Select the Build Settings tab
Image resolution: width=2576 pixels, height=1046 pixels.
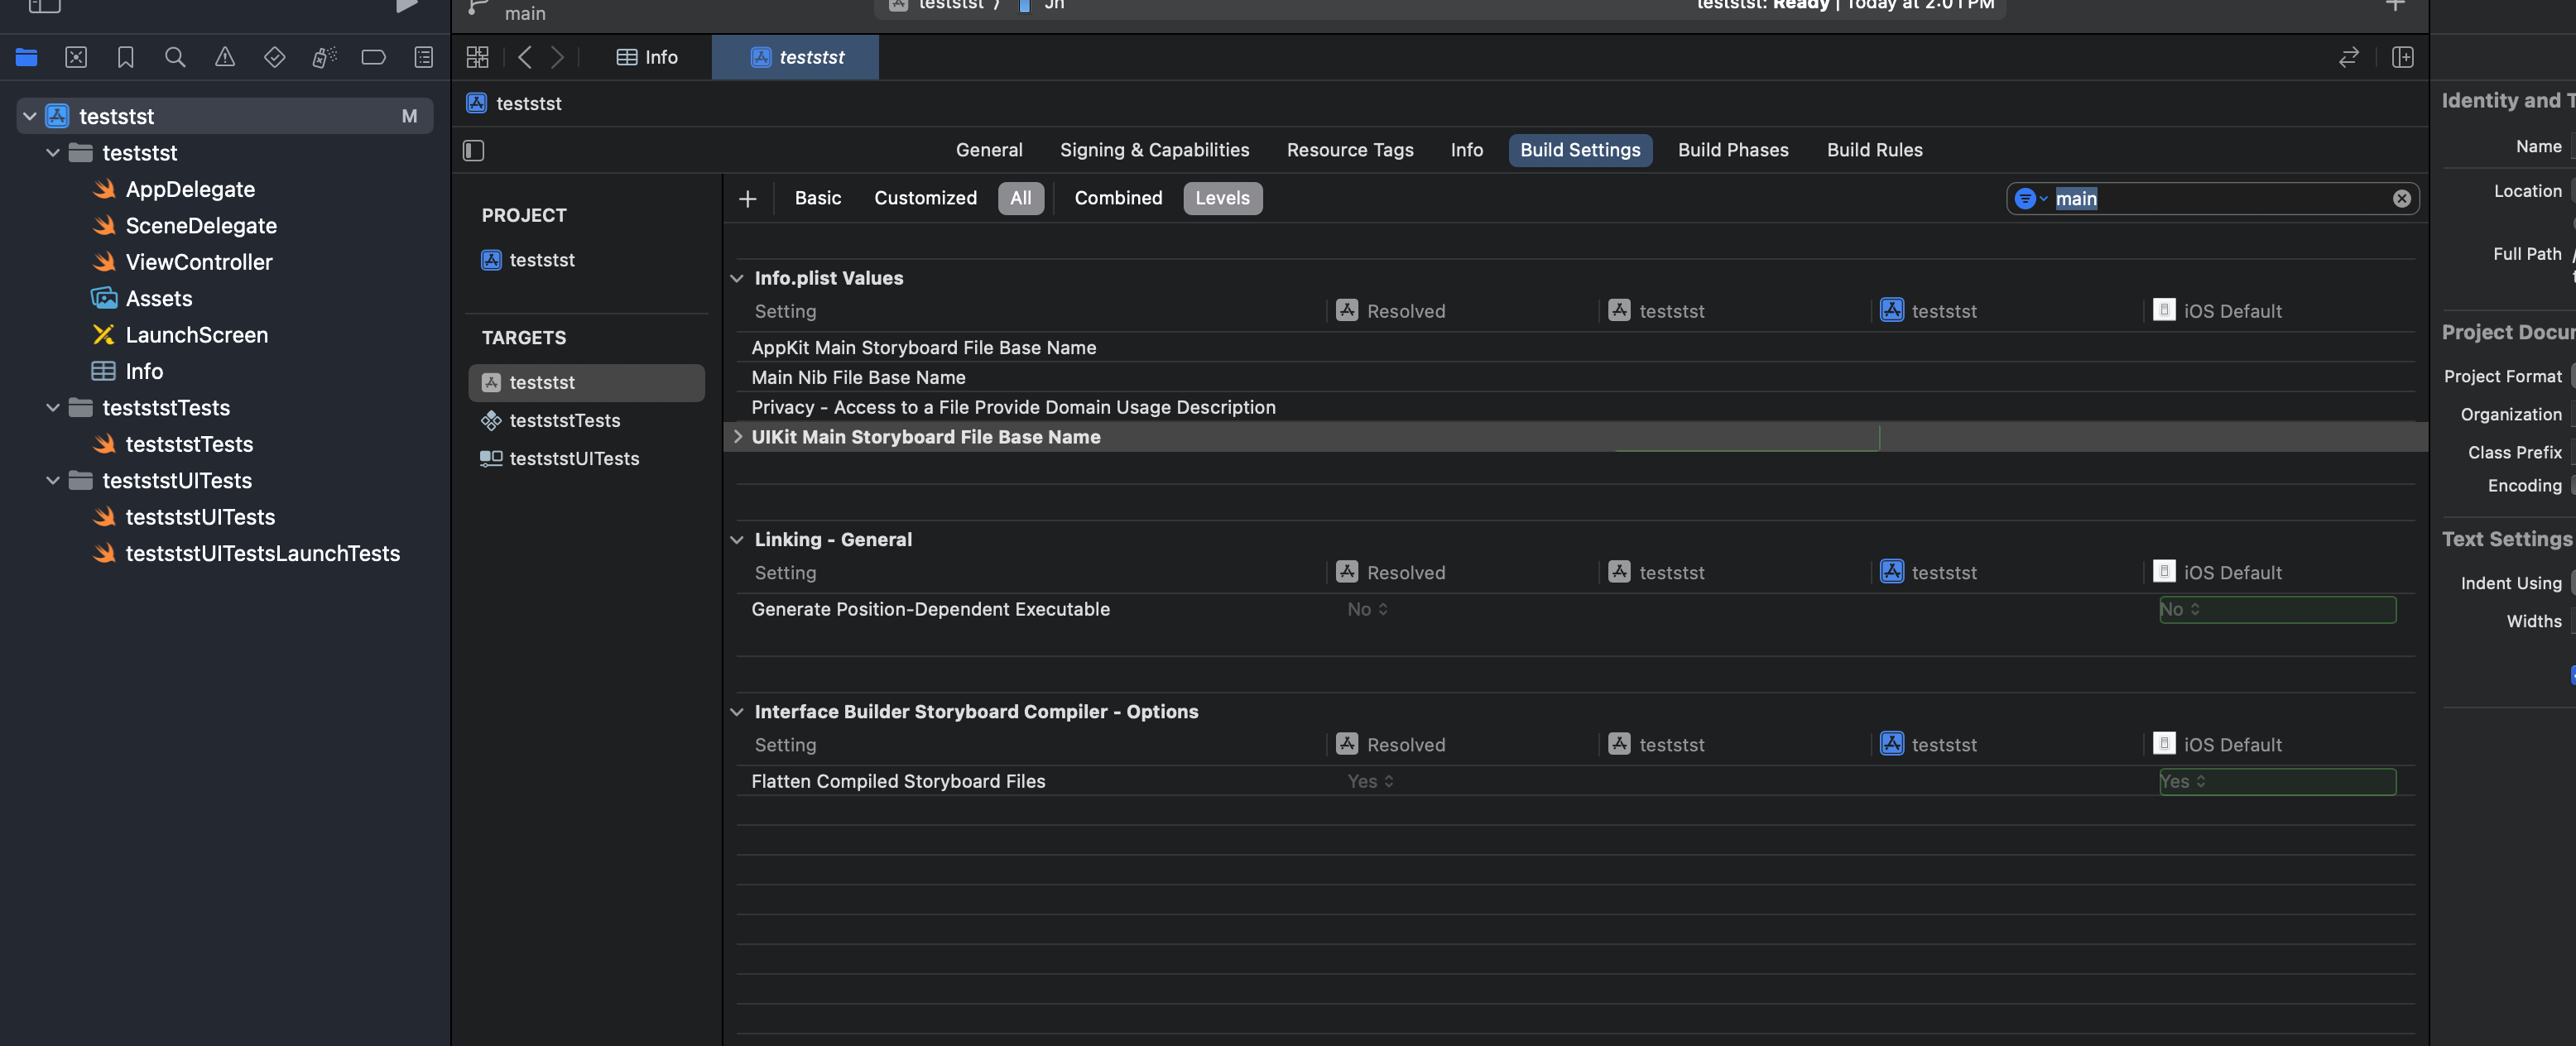(x=1580, y=150)
